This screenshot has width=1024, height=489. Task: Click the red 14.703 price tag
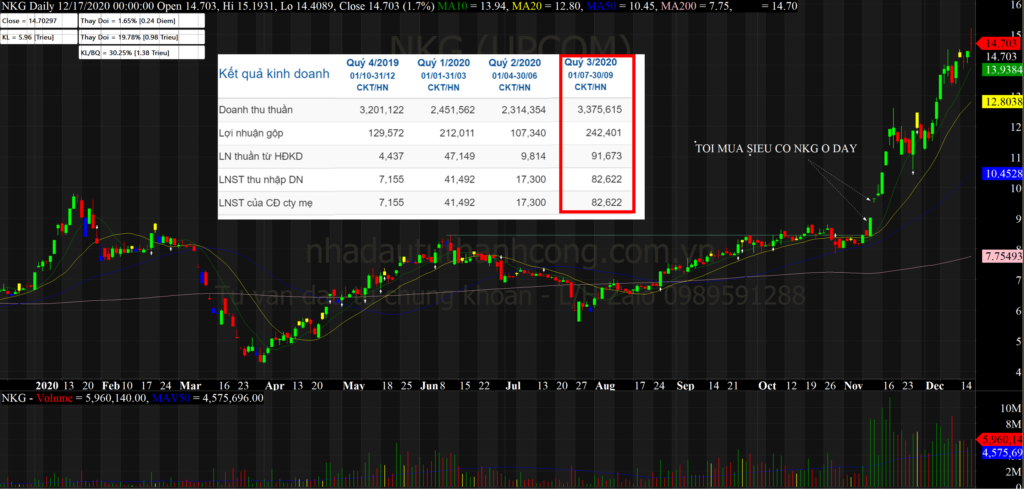[x=1001, y=43]
